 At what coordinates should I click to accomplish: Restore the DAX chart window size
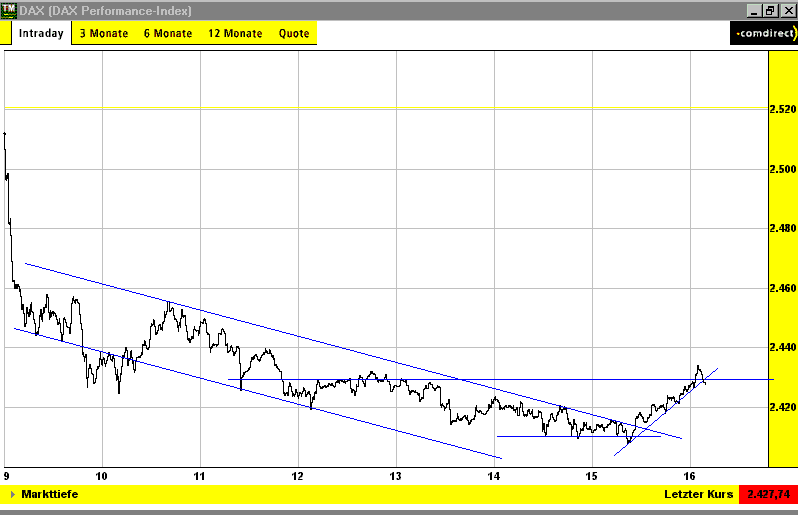point(770,10)
